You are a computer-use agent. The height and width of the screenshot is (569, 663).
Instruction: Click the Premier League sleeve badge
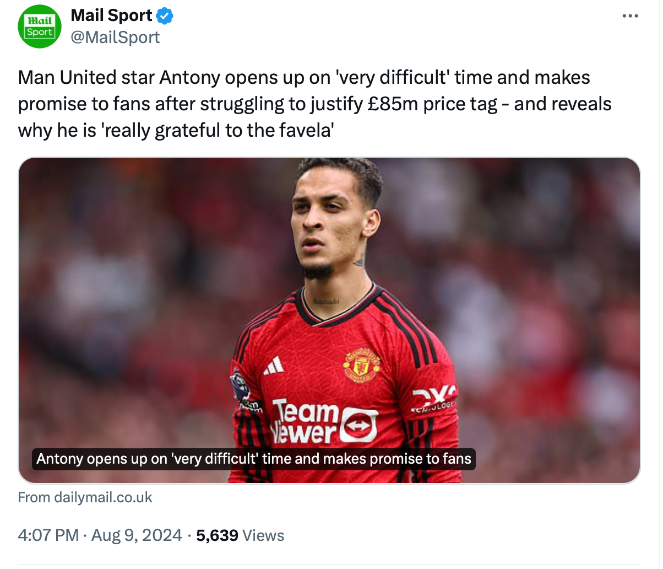point(240,386)
